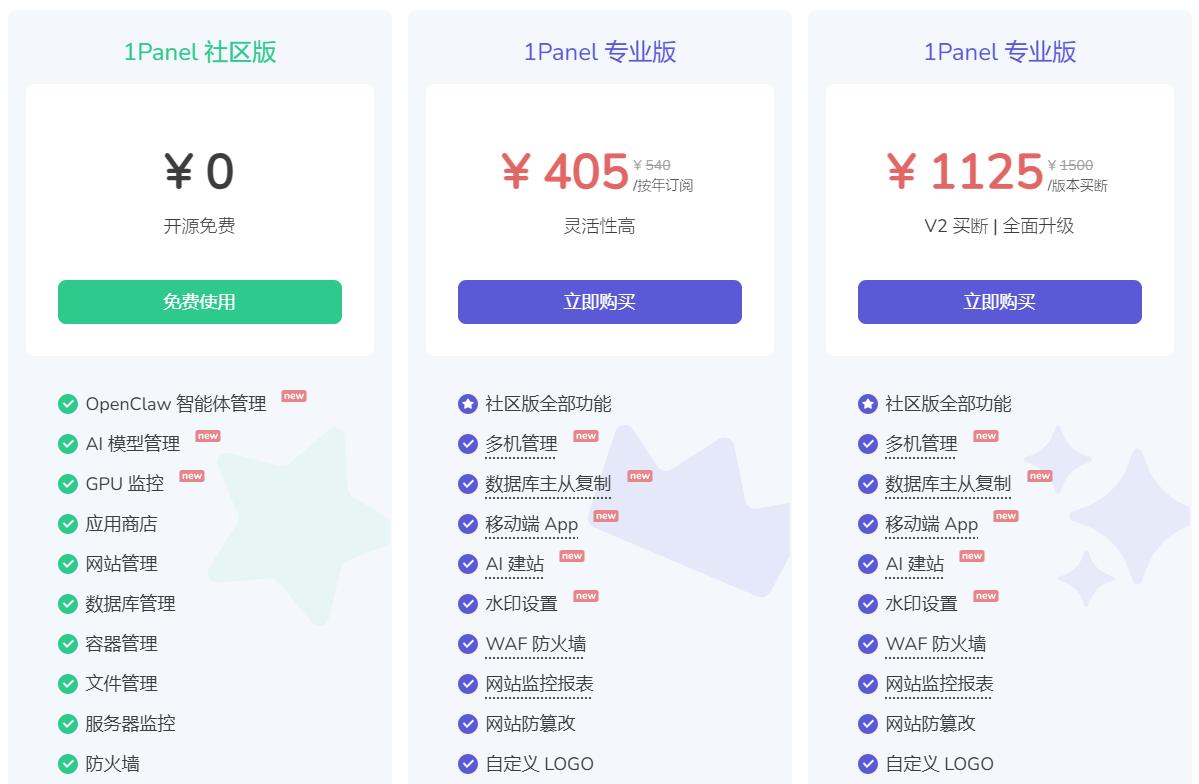Open the 多机管理 link in the ¥405 plan
The width and height of the screenshot is (1199, 784).
(521, 444)
